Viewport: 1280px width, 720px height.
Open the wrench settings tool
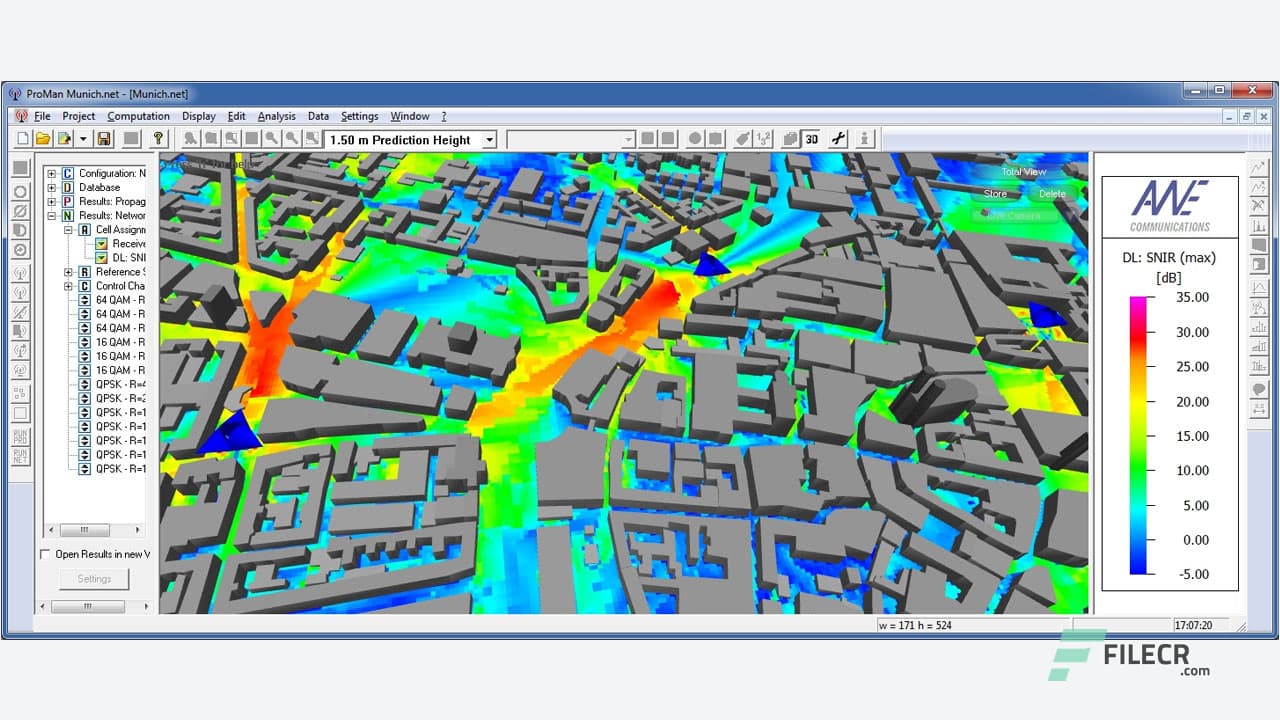click(838, 139)
